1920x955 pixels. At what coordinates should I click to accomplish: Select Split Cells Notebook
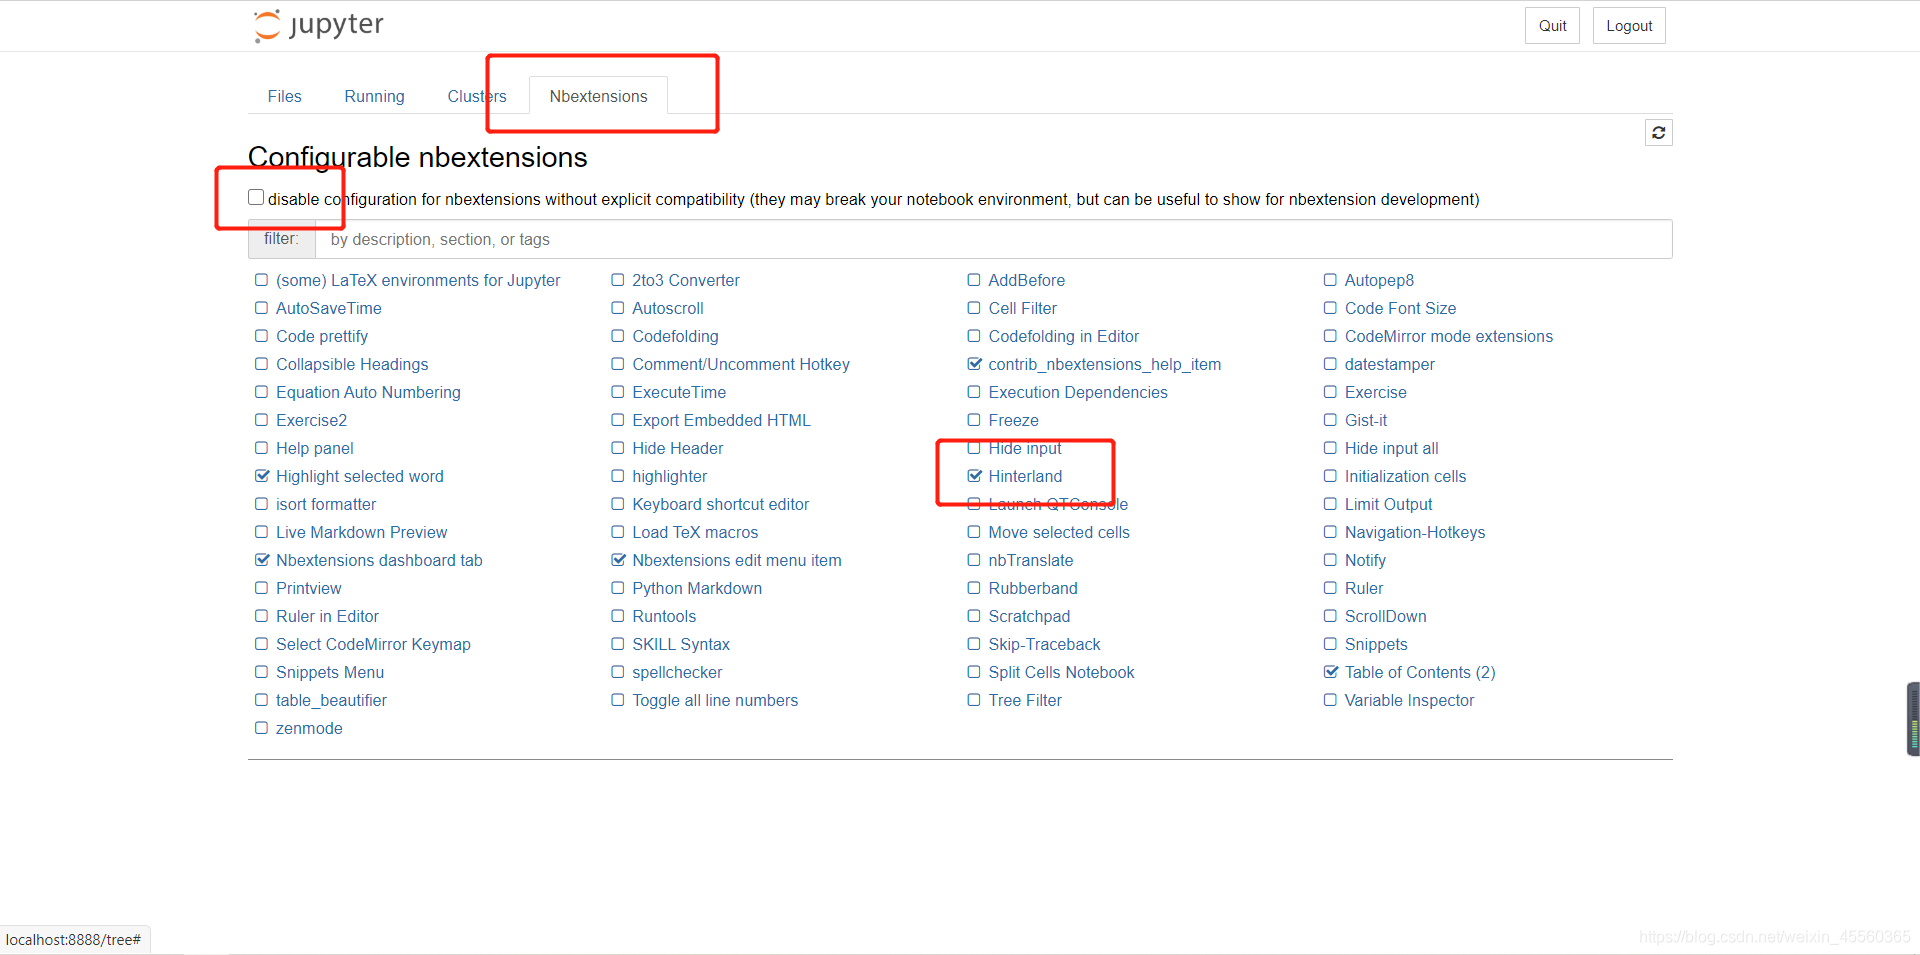pos(1061,672)
